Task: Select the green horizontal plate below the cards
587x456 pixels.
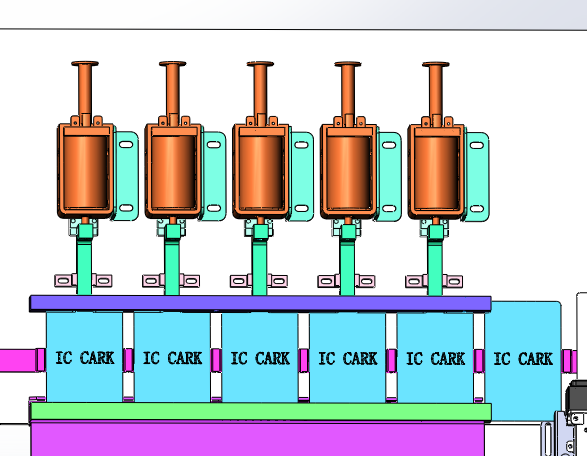Action: coord(261,411)
